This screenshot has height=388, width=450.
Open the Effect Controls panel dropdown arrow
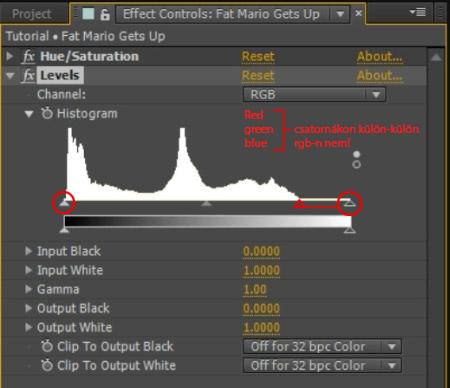tap(340, 14)
